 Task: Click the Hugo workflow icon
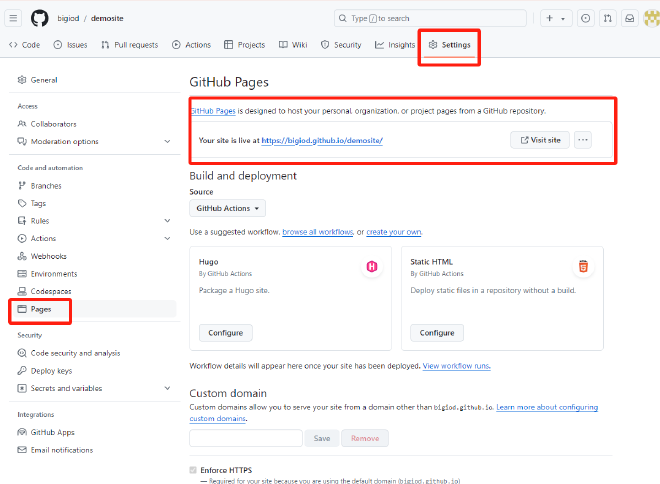point(372,266)
